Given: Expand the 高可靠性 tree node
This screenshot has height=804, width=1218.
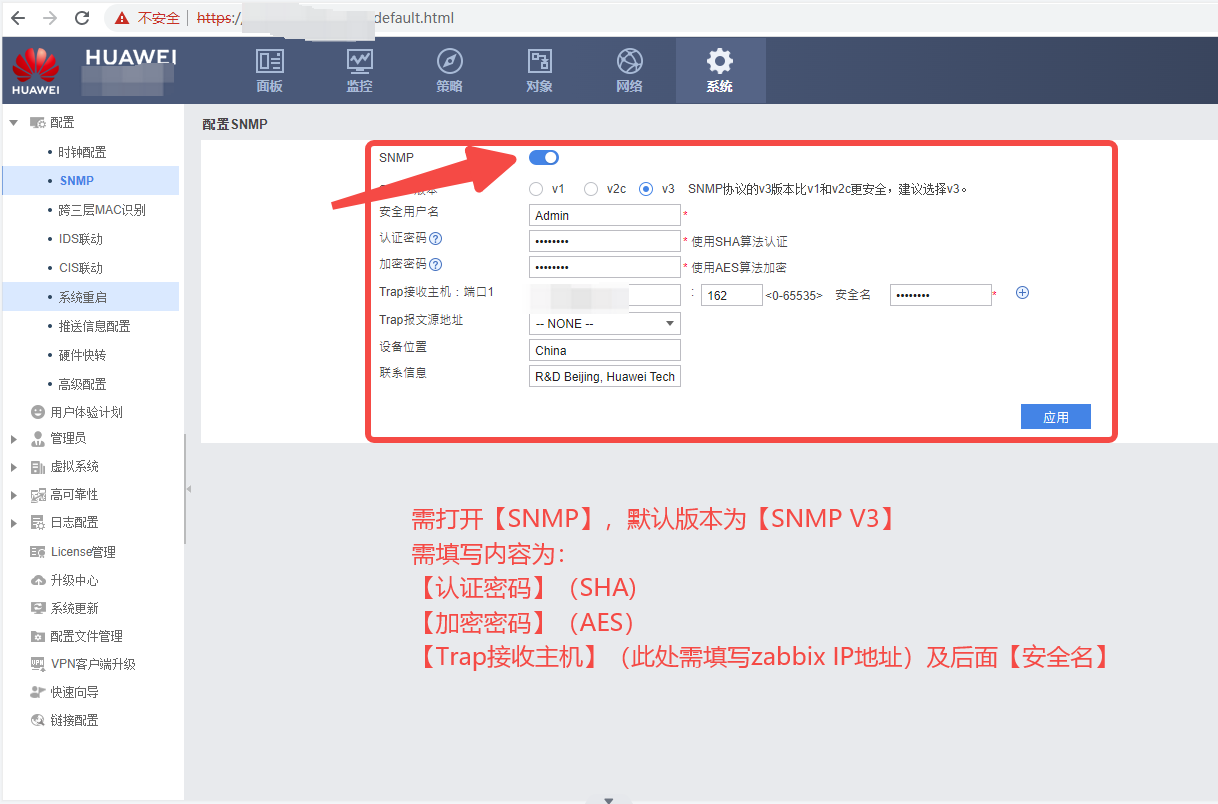Looking at the screenshot, I should pyautogui.click(x=13, y=495).
